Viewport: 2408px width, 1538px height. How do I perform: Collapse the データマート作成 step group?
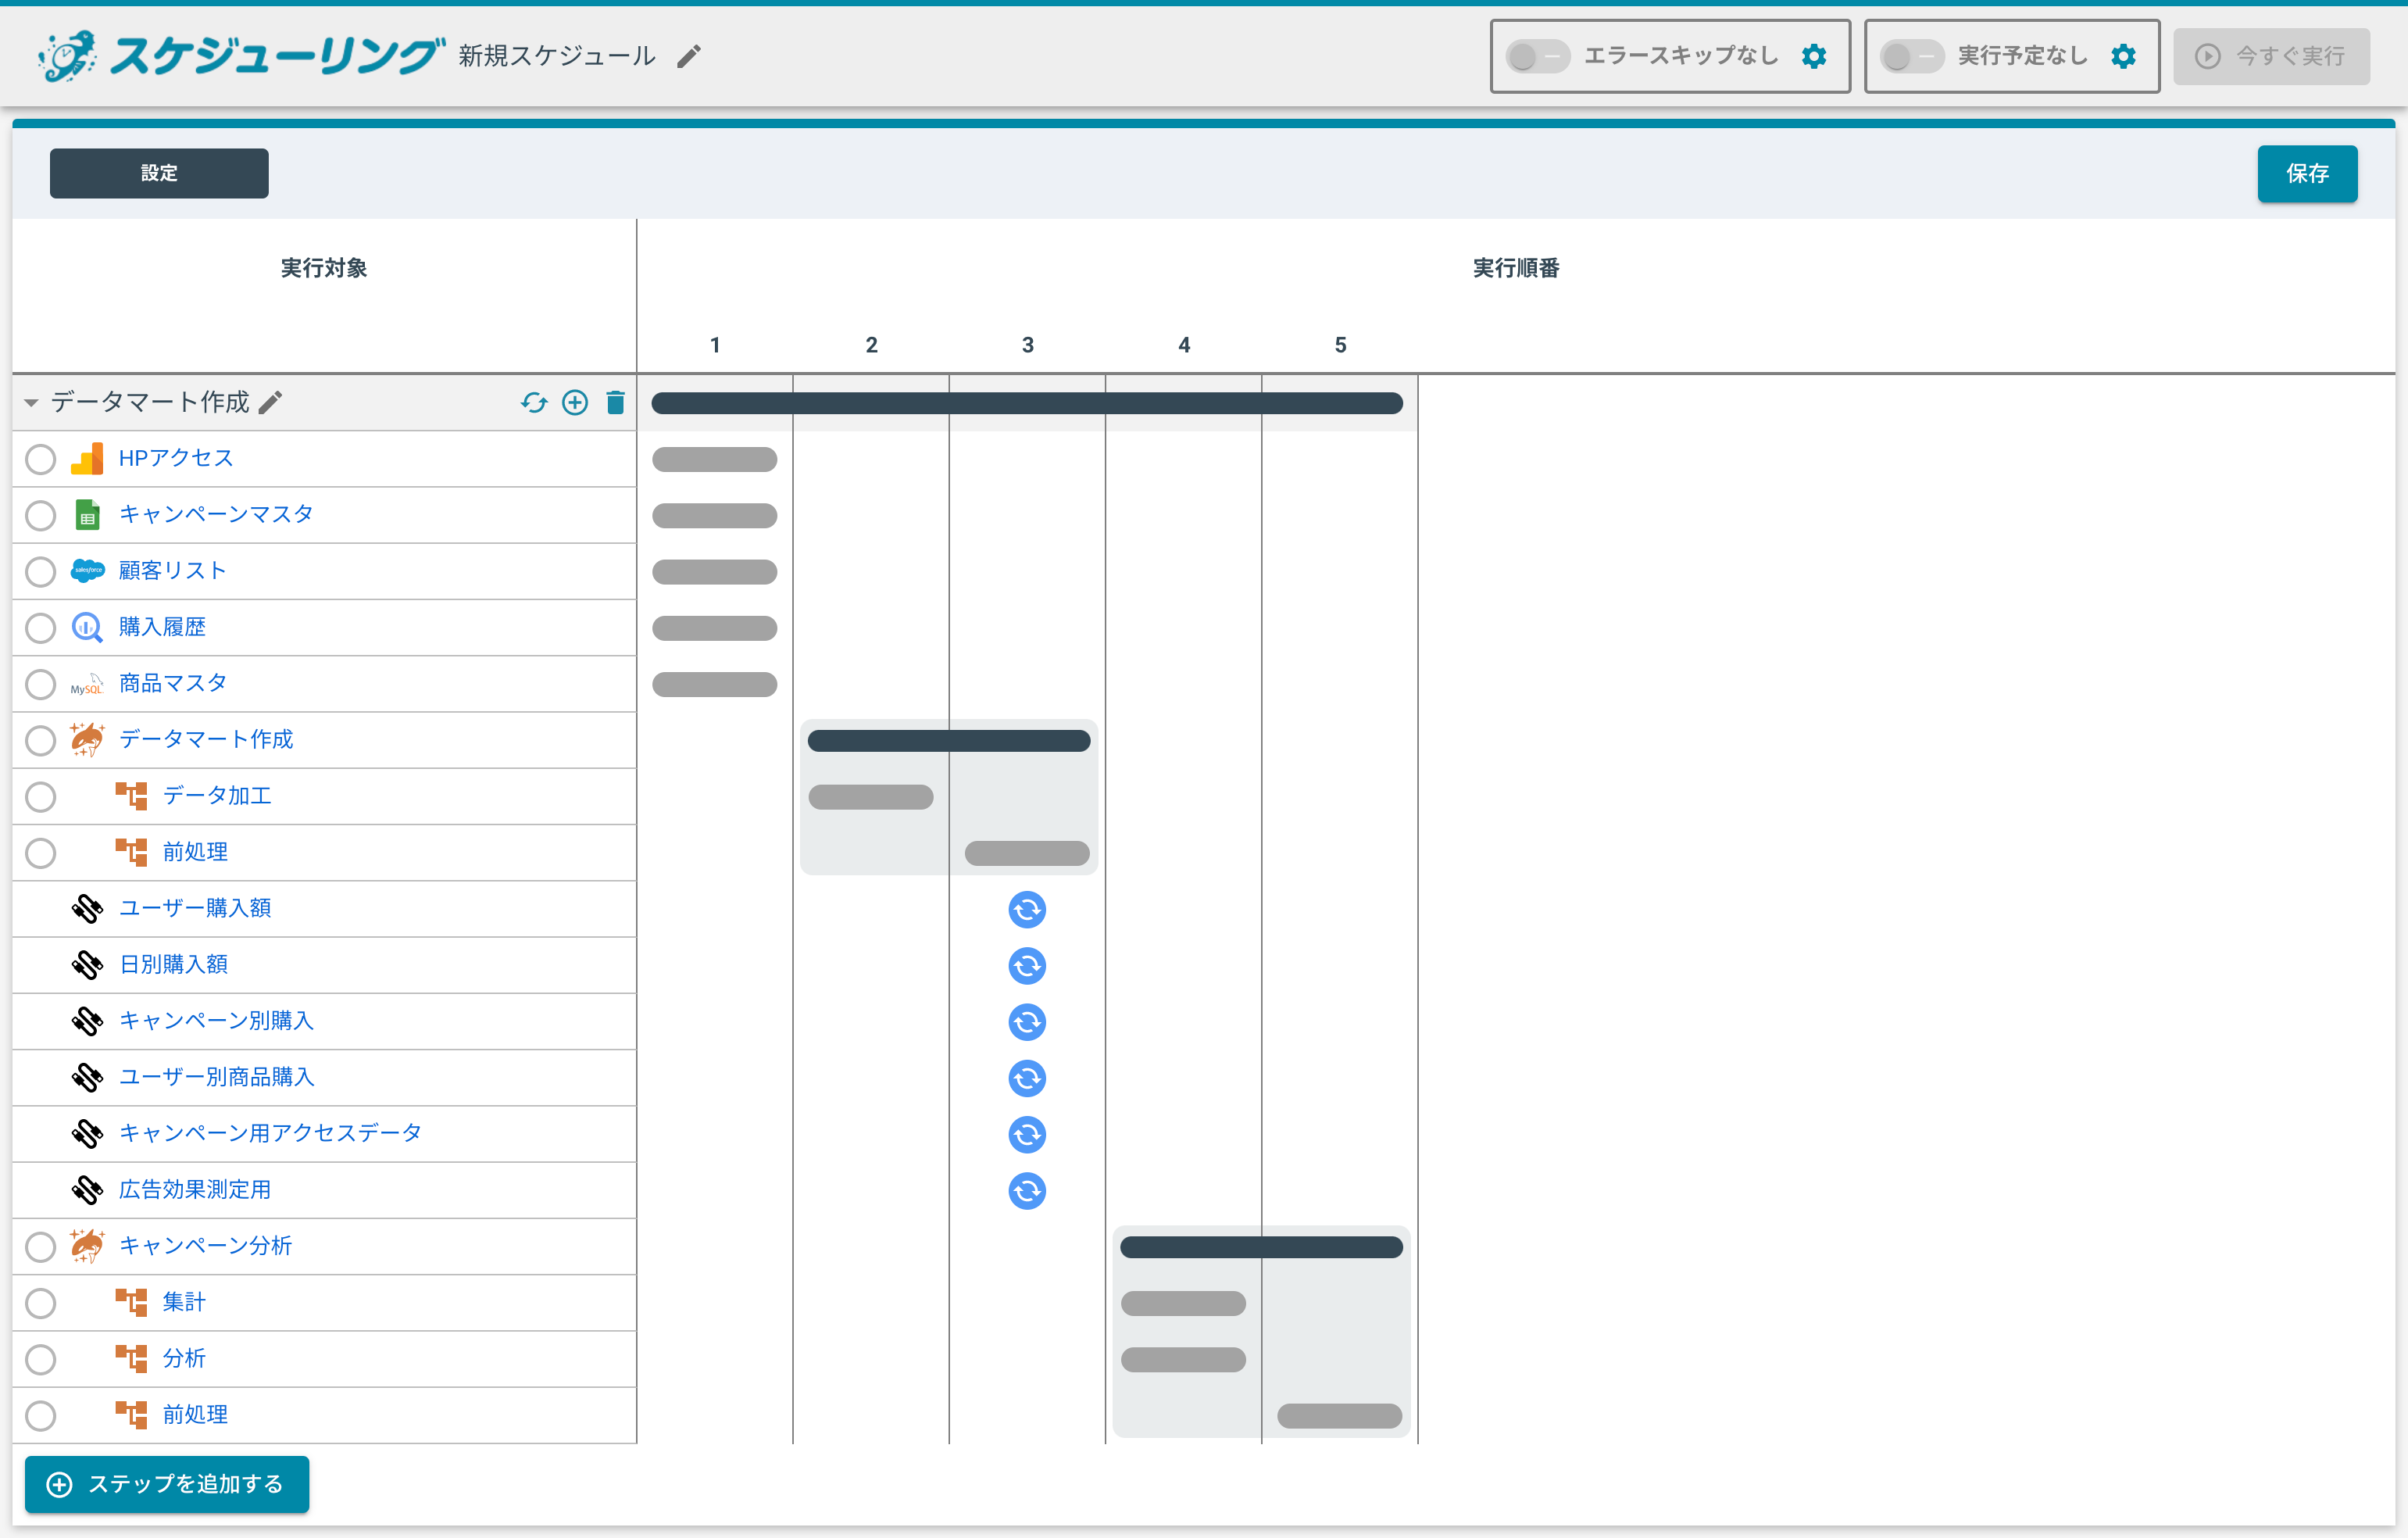(31, 402)
